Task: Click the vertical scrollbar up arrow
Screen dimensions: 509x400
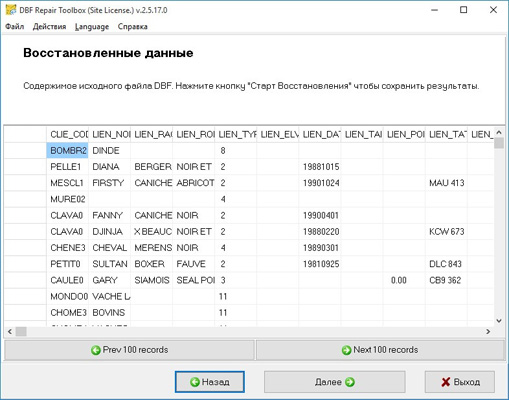Action: coord(499,133)
